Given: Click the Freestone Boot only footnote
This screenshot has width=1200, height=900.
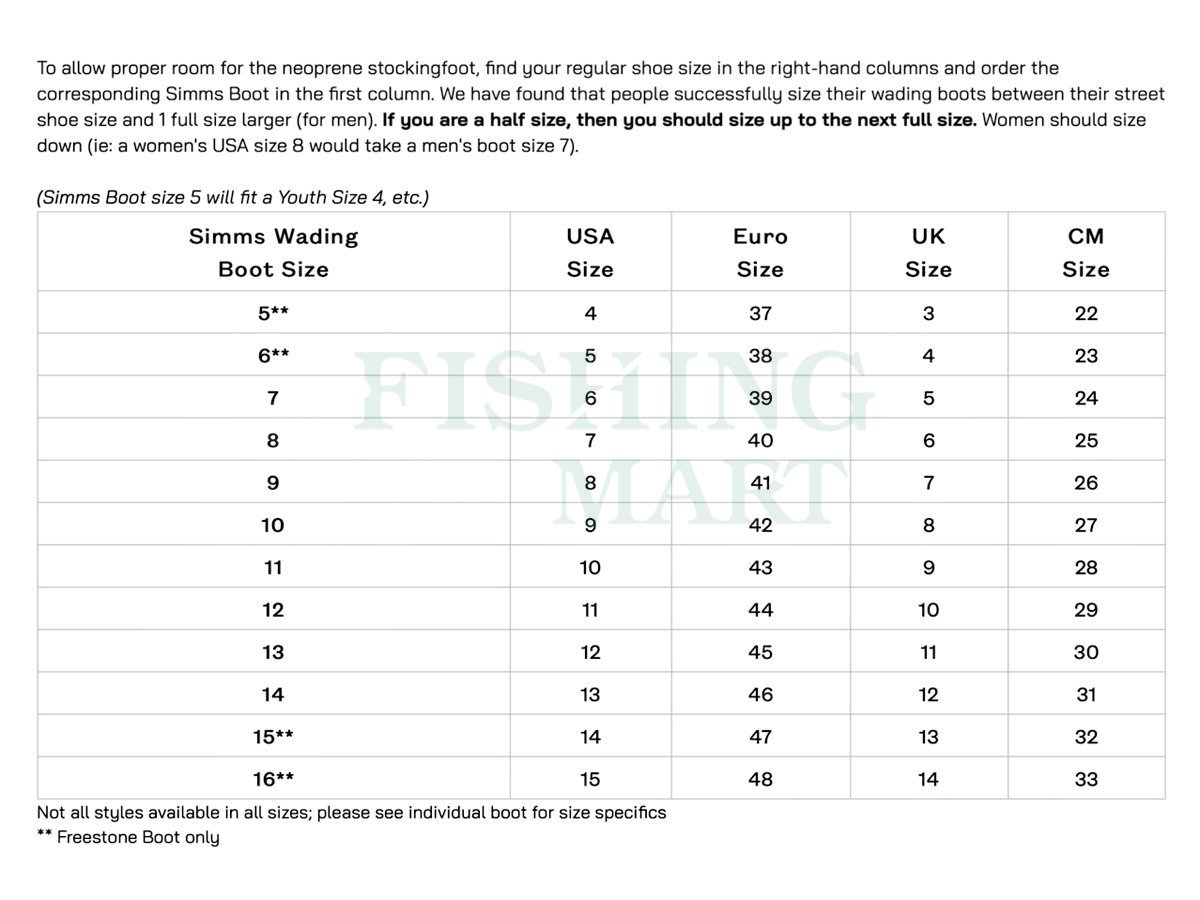Looking at the screenshot, I should (x=128, y=837).
